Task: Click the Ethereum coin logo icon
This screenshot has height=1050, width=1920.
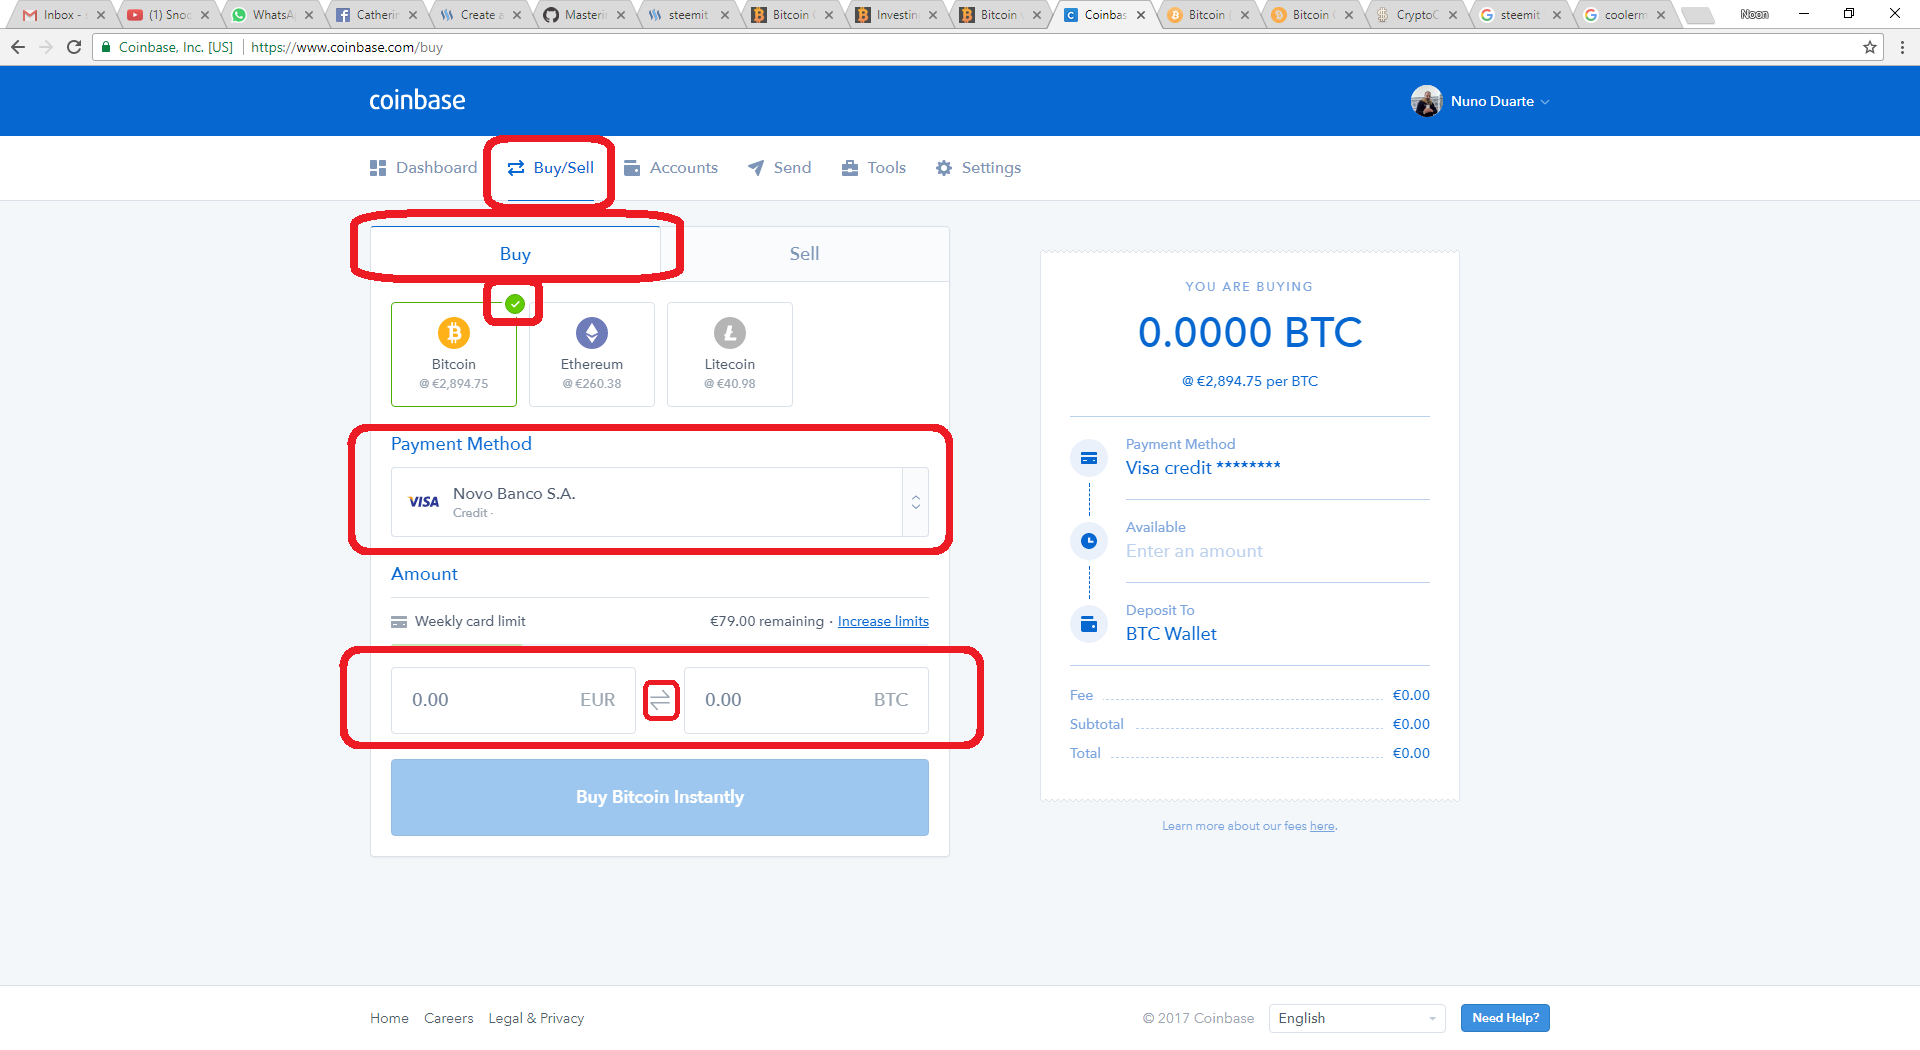Action: coord(592,333)
